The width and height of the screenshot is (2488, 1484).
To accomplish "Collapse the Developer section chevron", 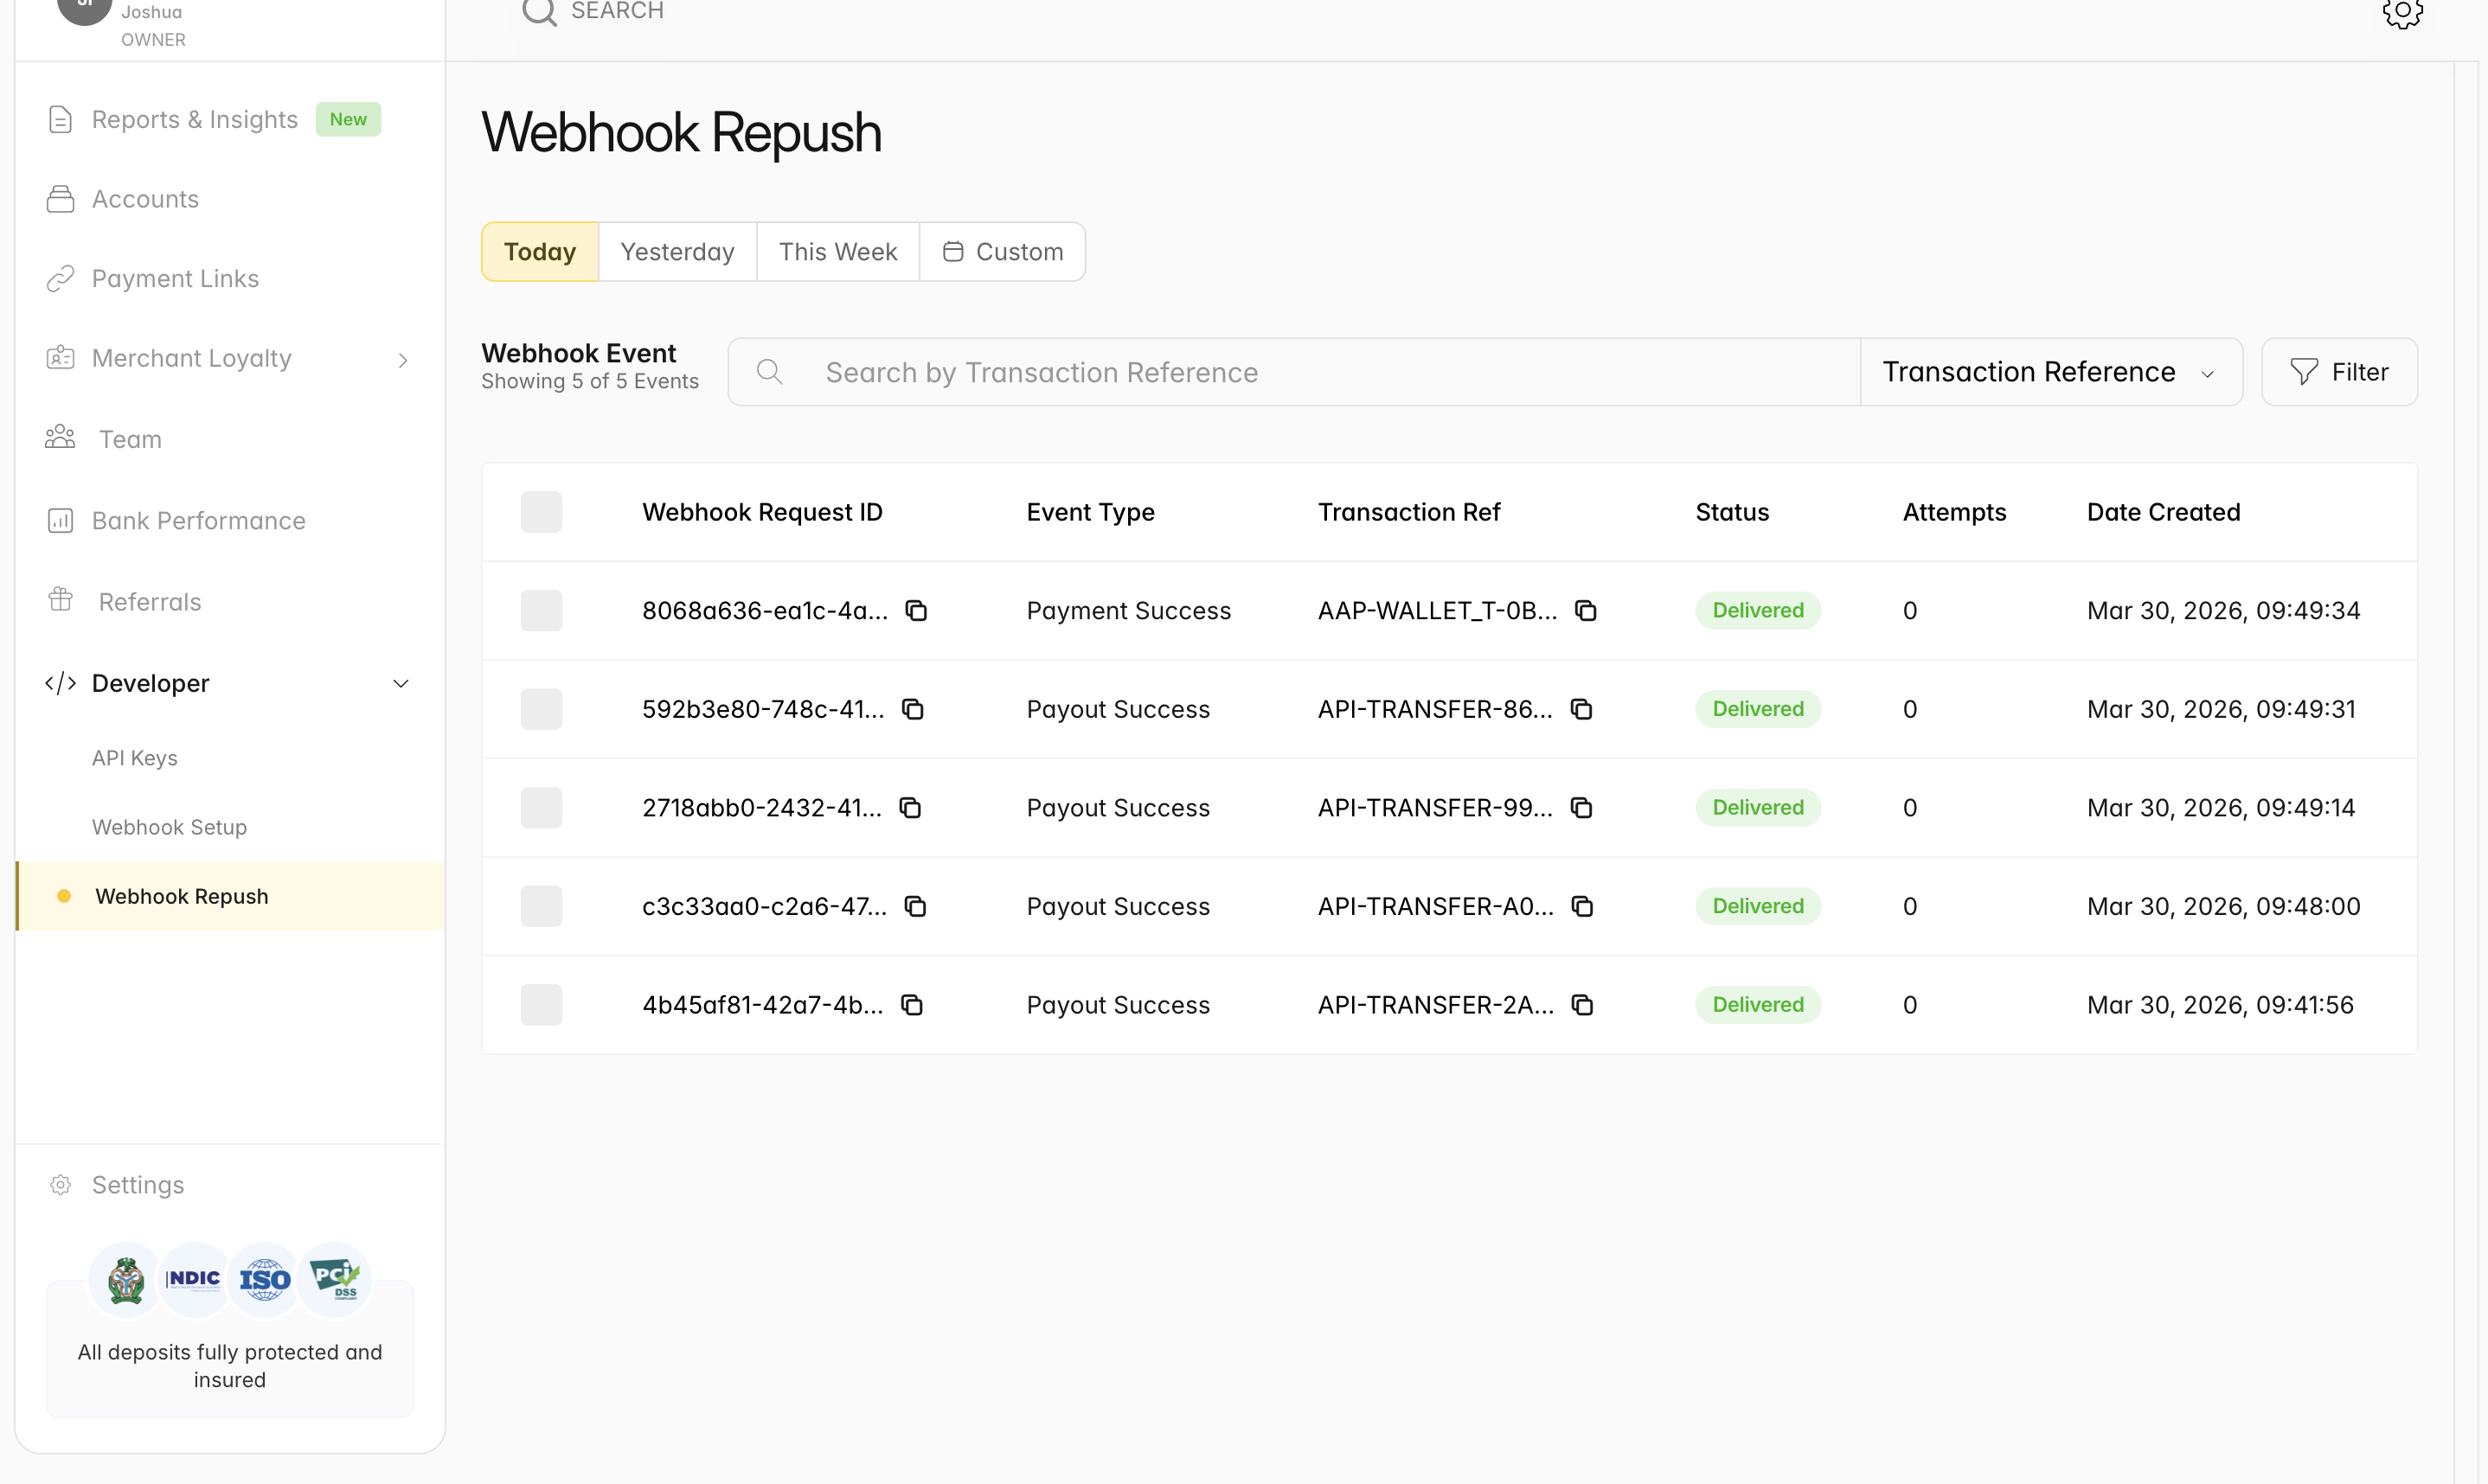I will click(x=401, y=684).
